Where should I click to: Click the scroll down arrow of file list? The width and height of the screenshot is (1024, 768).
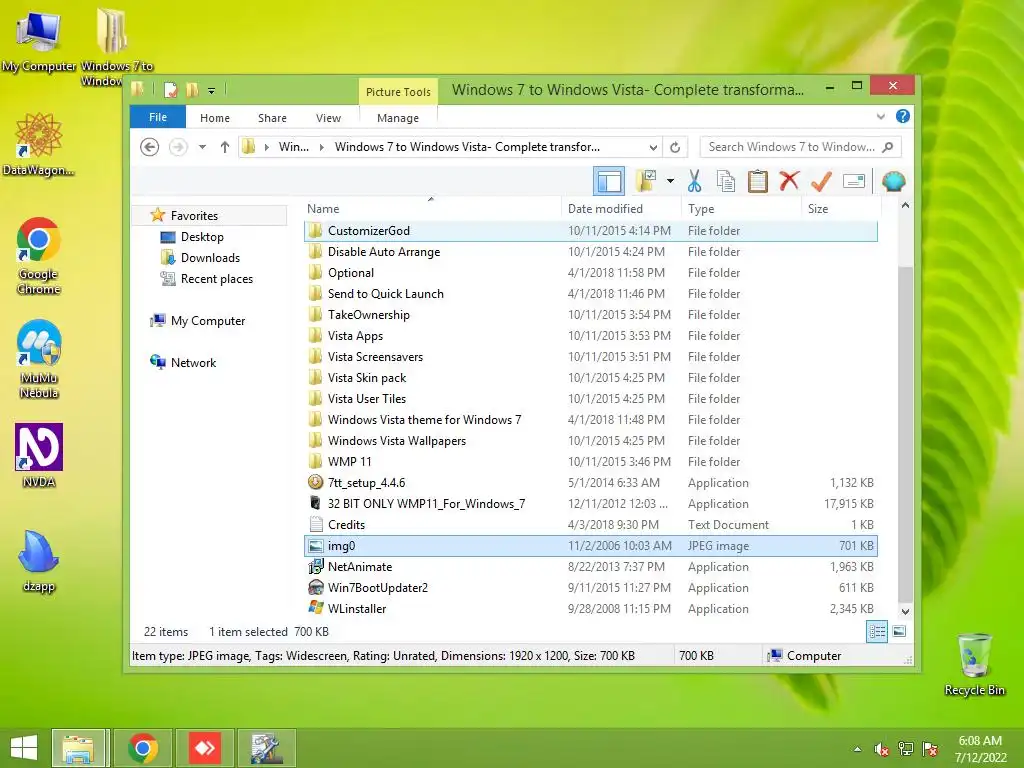pyautogui.click(x=905, y=612)
